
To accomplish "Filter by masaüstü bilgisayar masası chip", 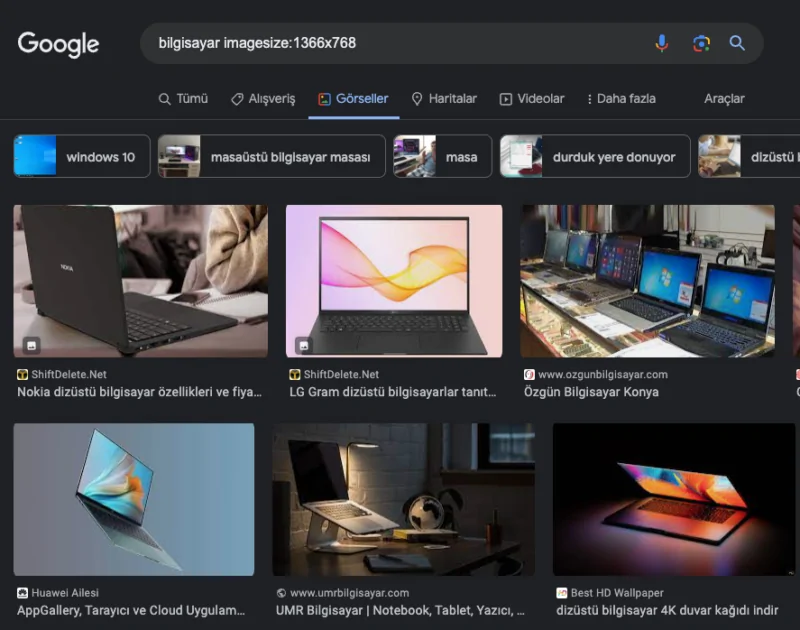I will (271, 157).
